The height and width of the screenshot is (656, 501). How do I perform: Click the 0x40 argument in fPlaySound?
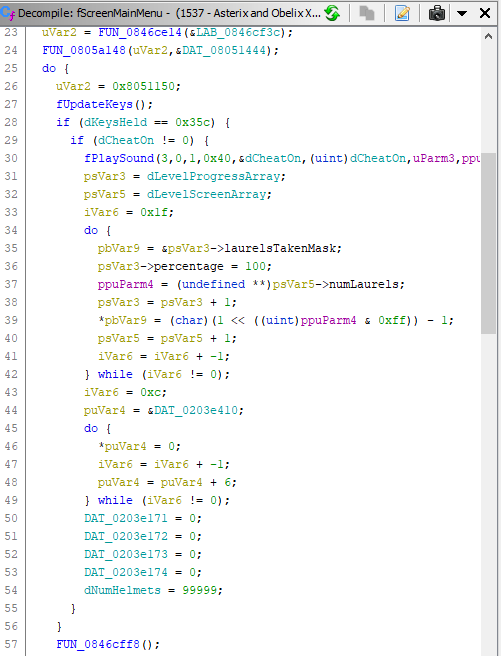(x=217, y=158)
